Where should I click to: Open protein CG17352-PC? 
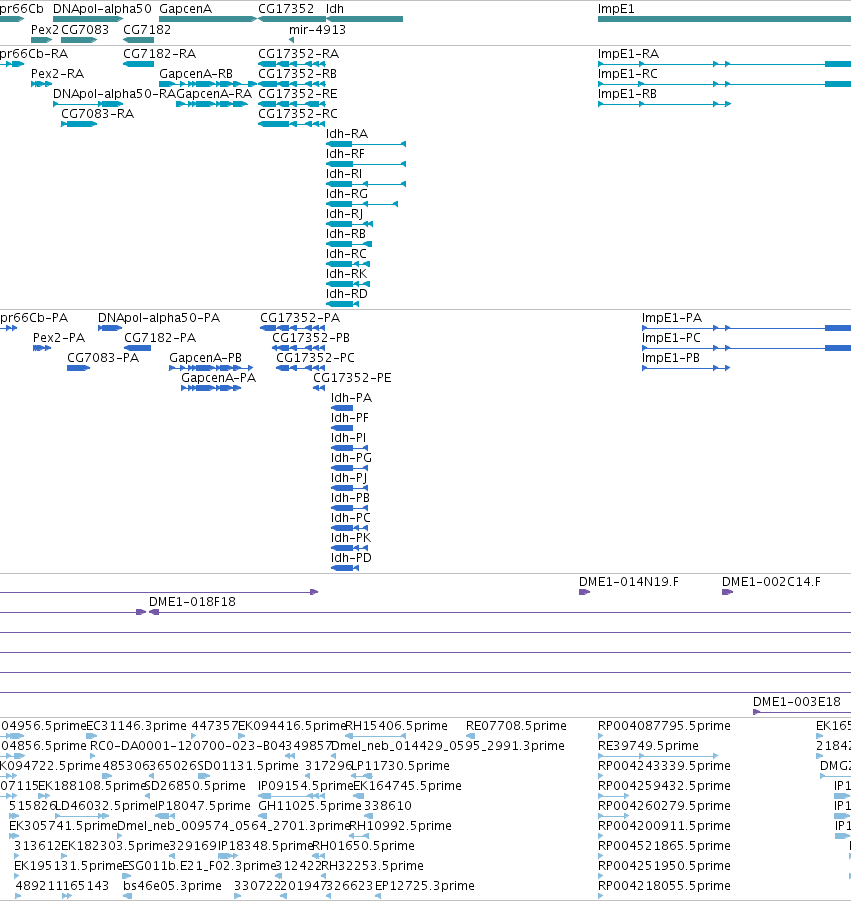click(315, 358)
